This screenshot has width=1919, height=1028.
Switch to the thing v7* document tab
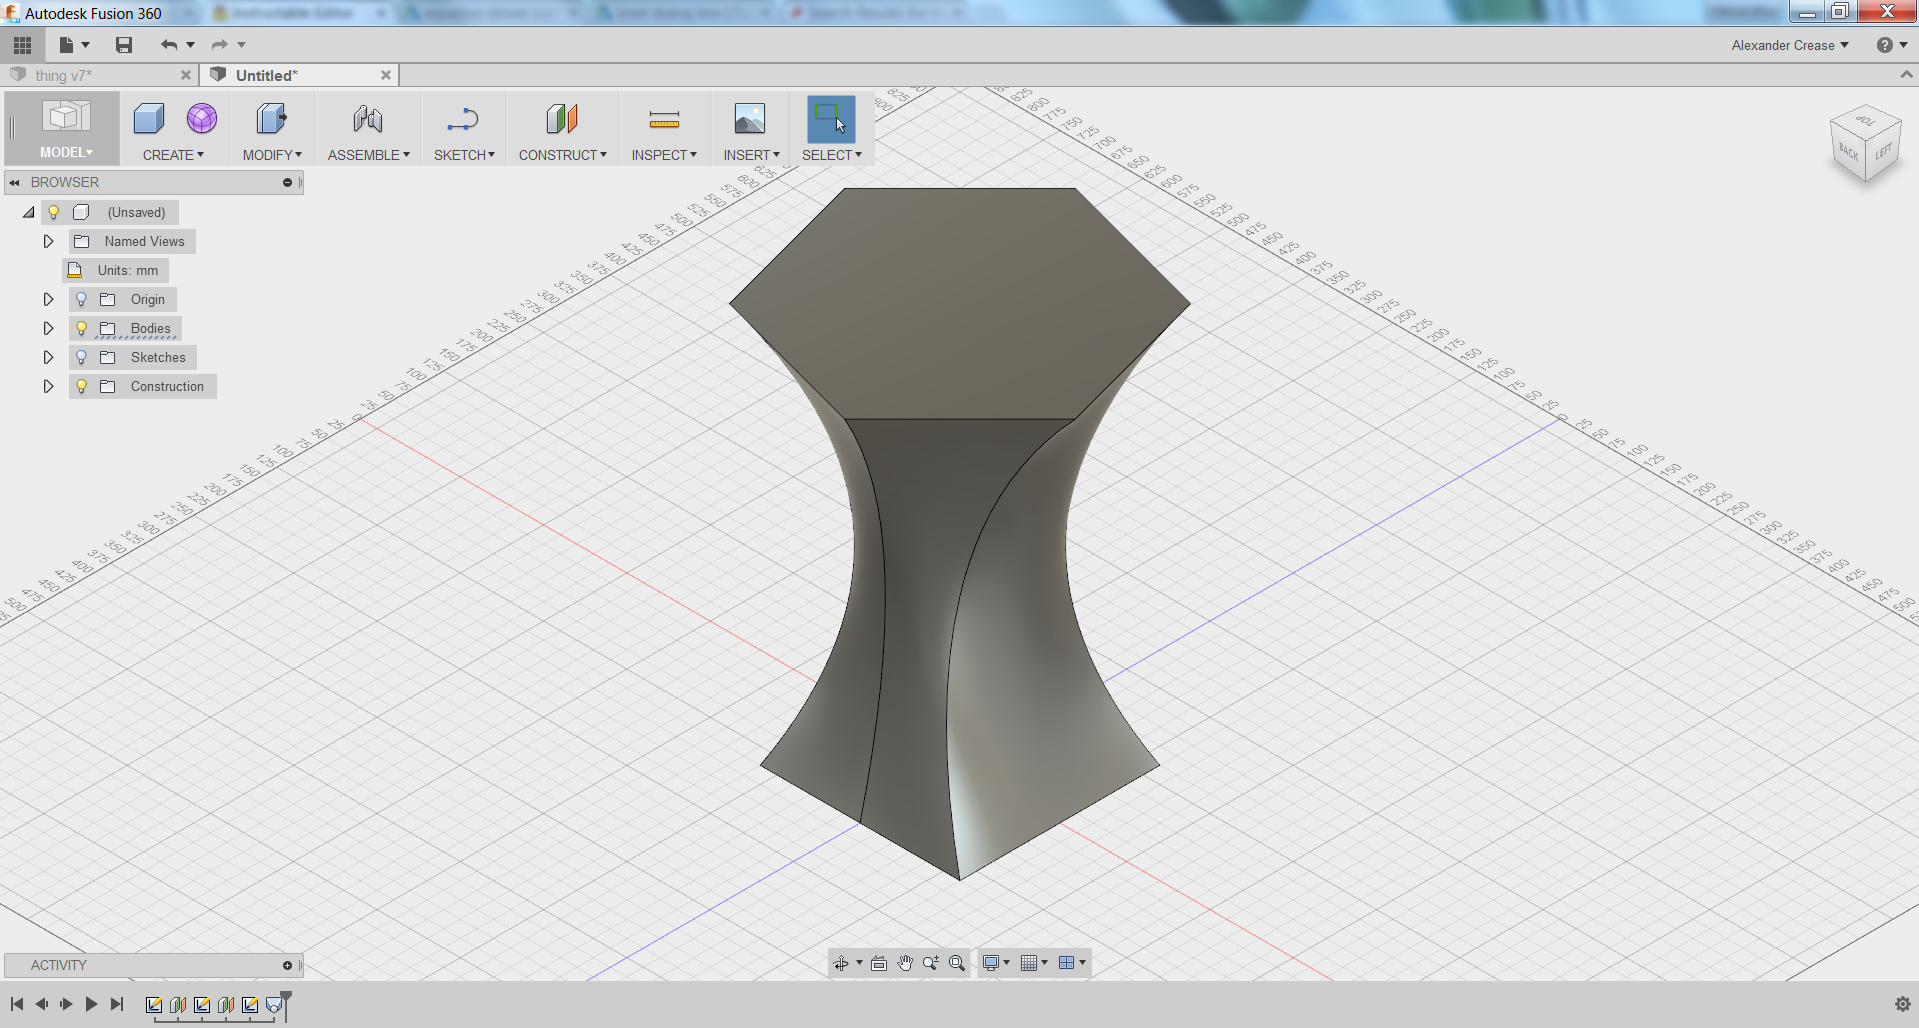63,75
